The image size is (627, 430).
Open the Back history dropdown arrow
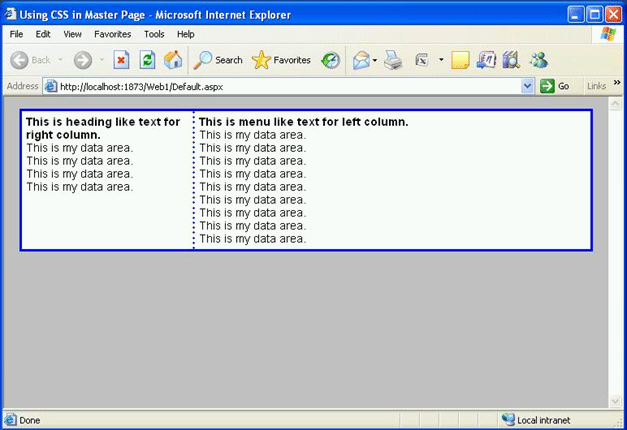tap(60, 60)
